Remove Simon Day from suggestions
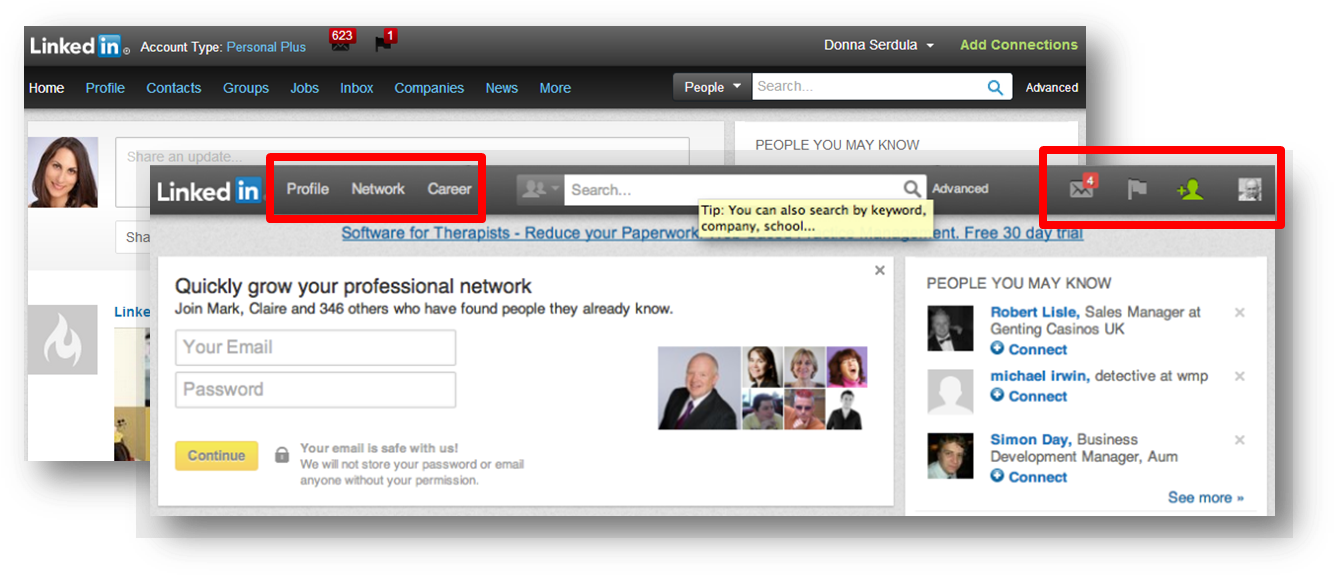 click(x=1240, y=440)
